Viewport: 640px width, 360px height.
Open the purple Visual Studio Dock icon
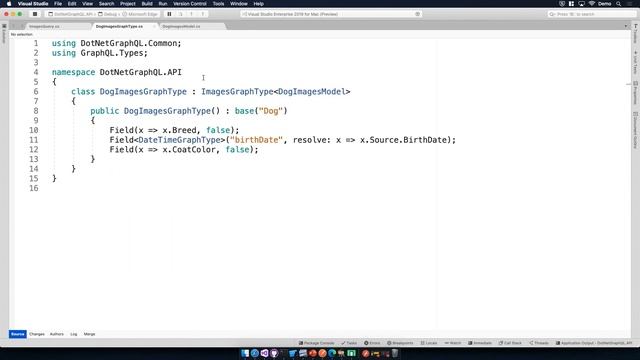pos(264,353)
